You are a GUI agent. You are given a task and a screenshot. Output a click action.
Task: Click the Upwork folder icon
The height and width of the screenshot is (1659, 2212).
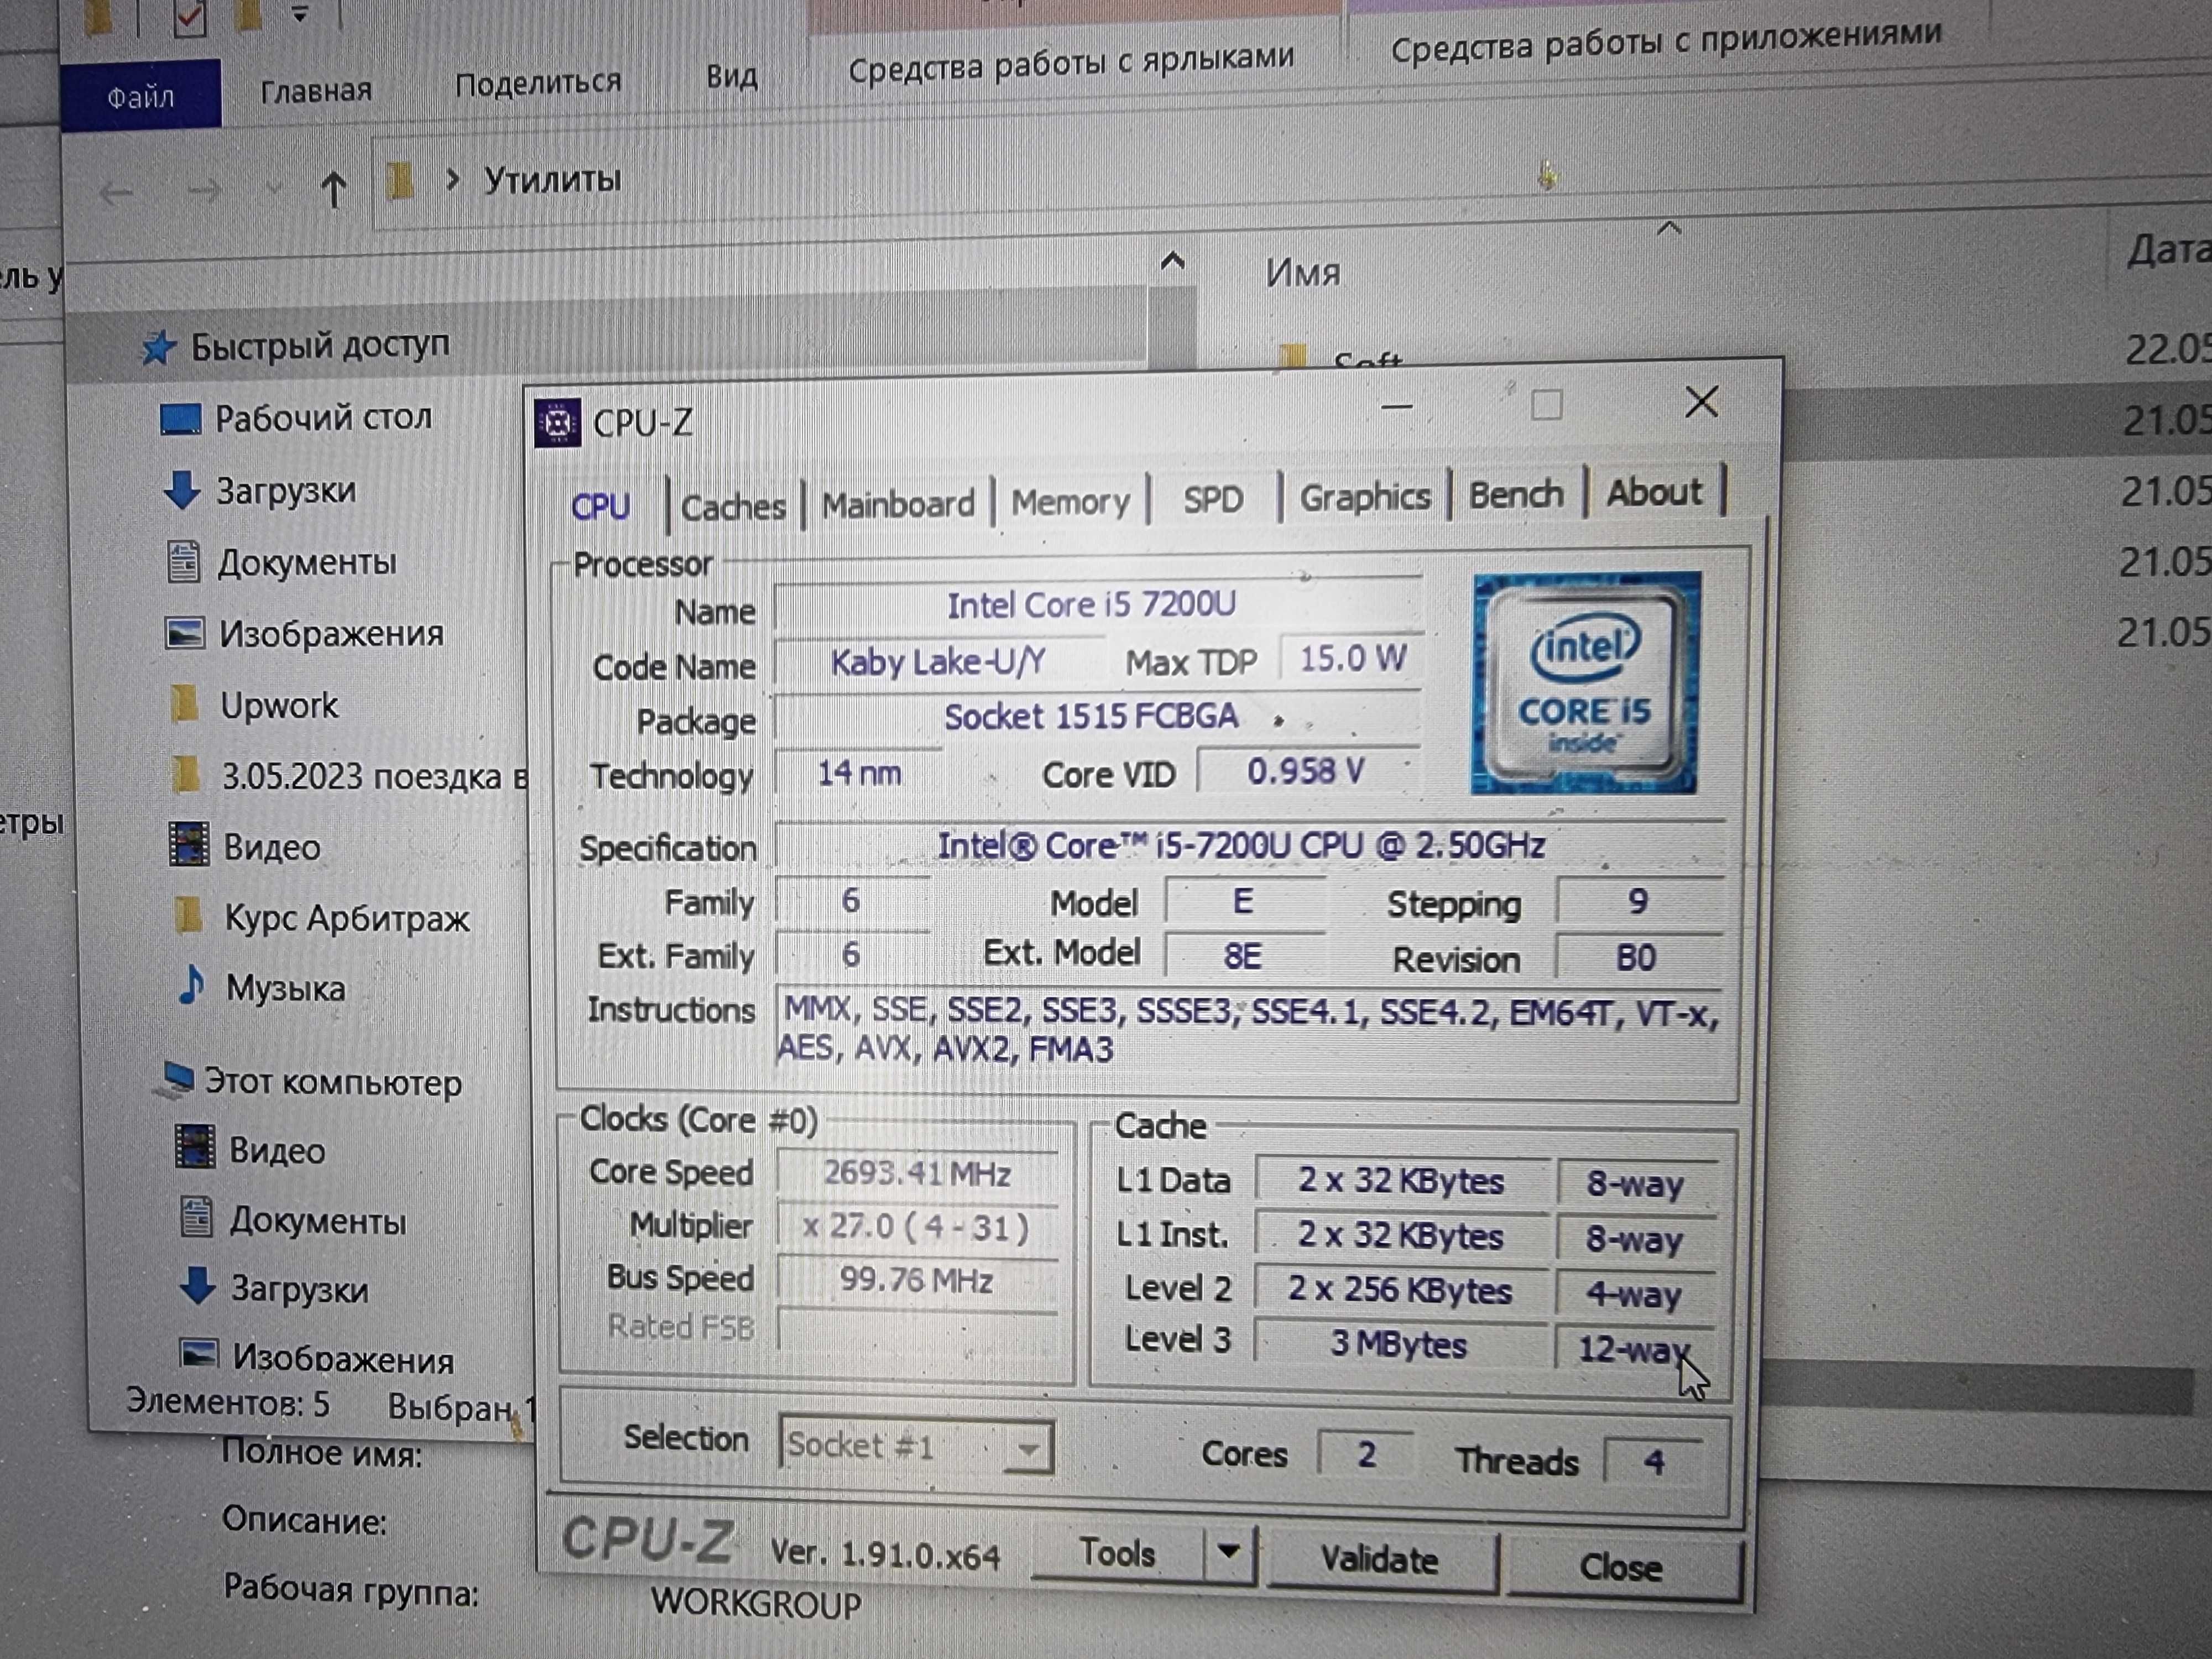185,704
